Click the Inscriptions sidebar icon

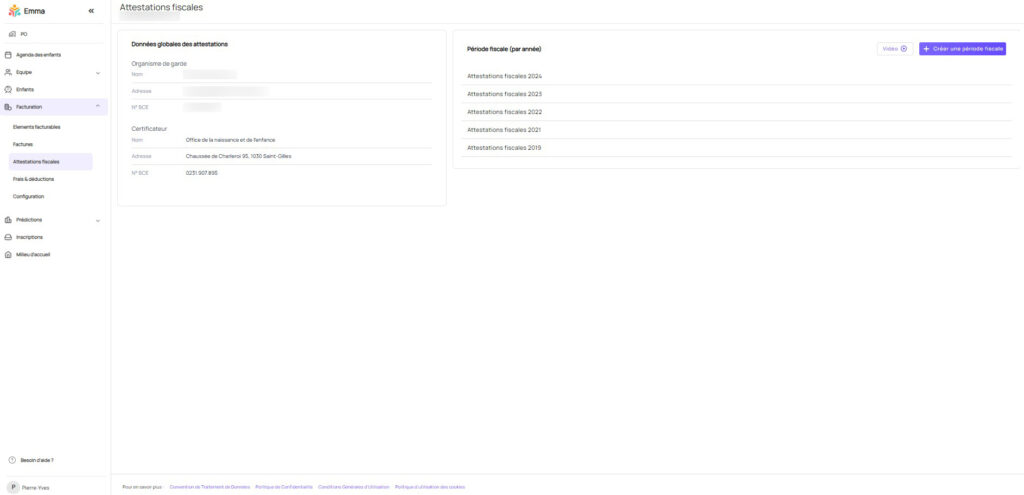click(9, 237)
